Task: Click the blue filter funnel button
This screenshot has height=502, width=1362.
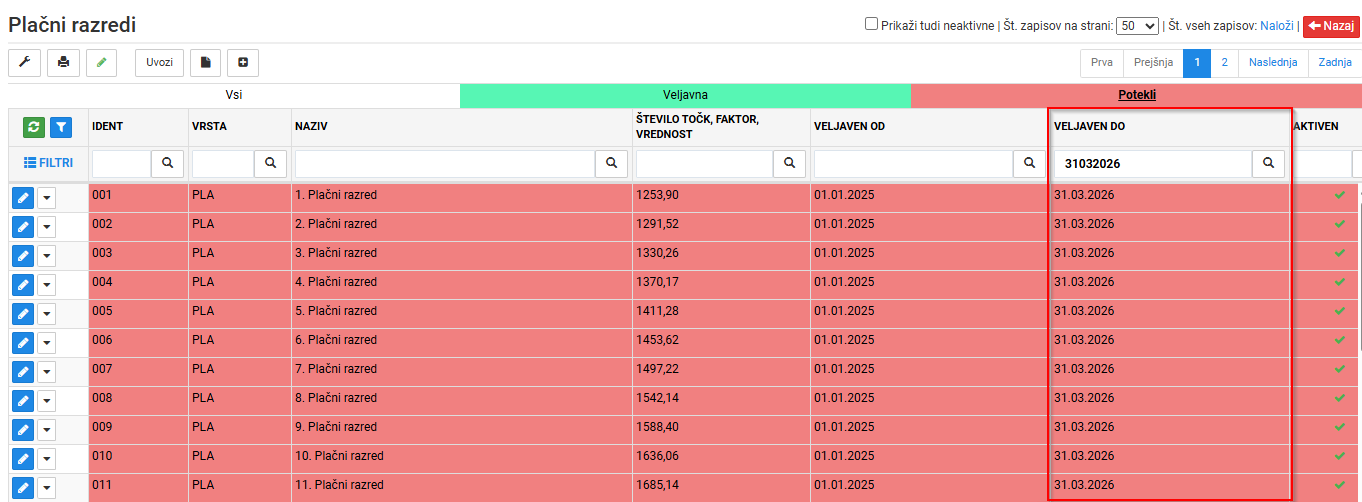Action: (x=61, y=127)
